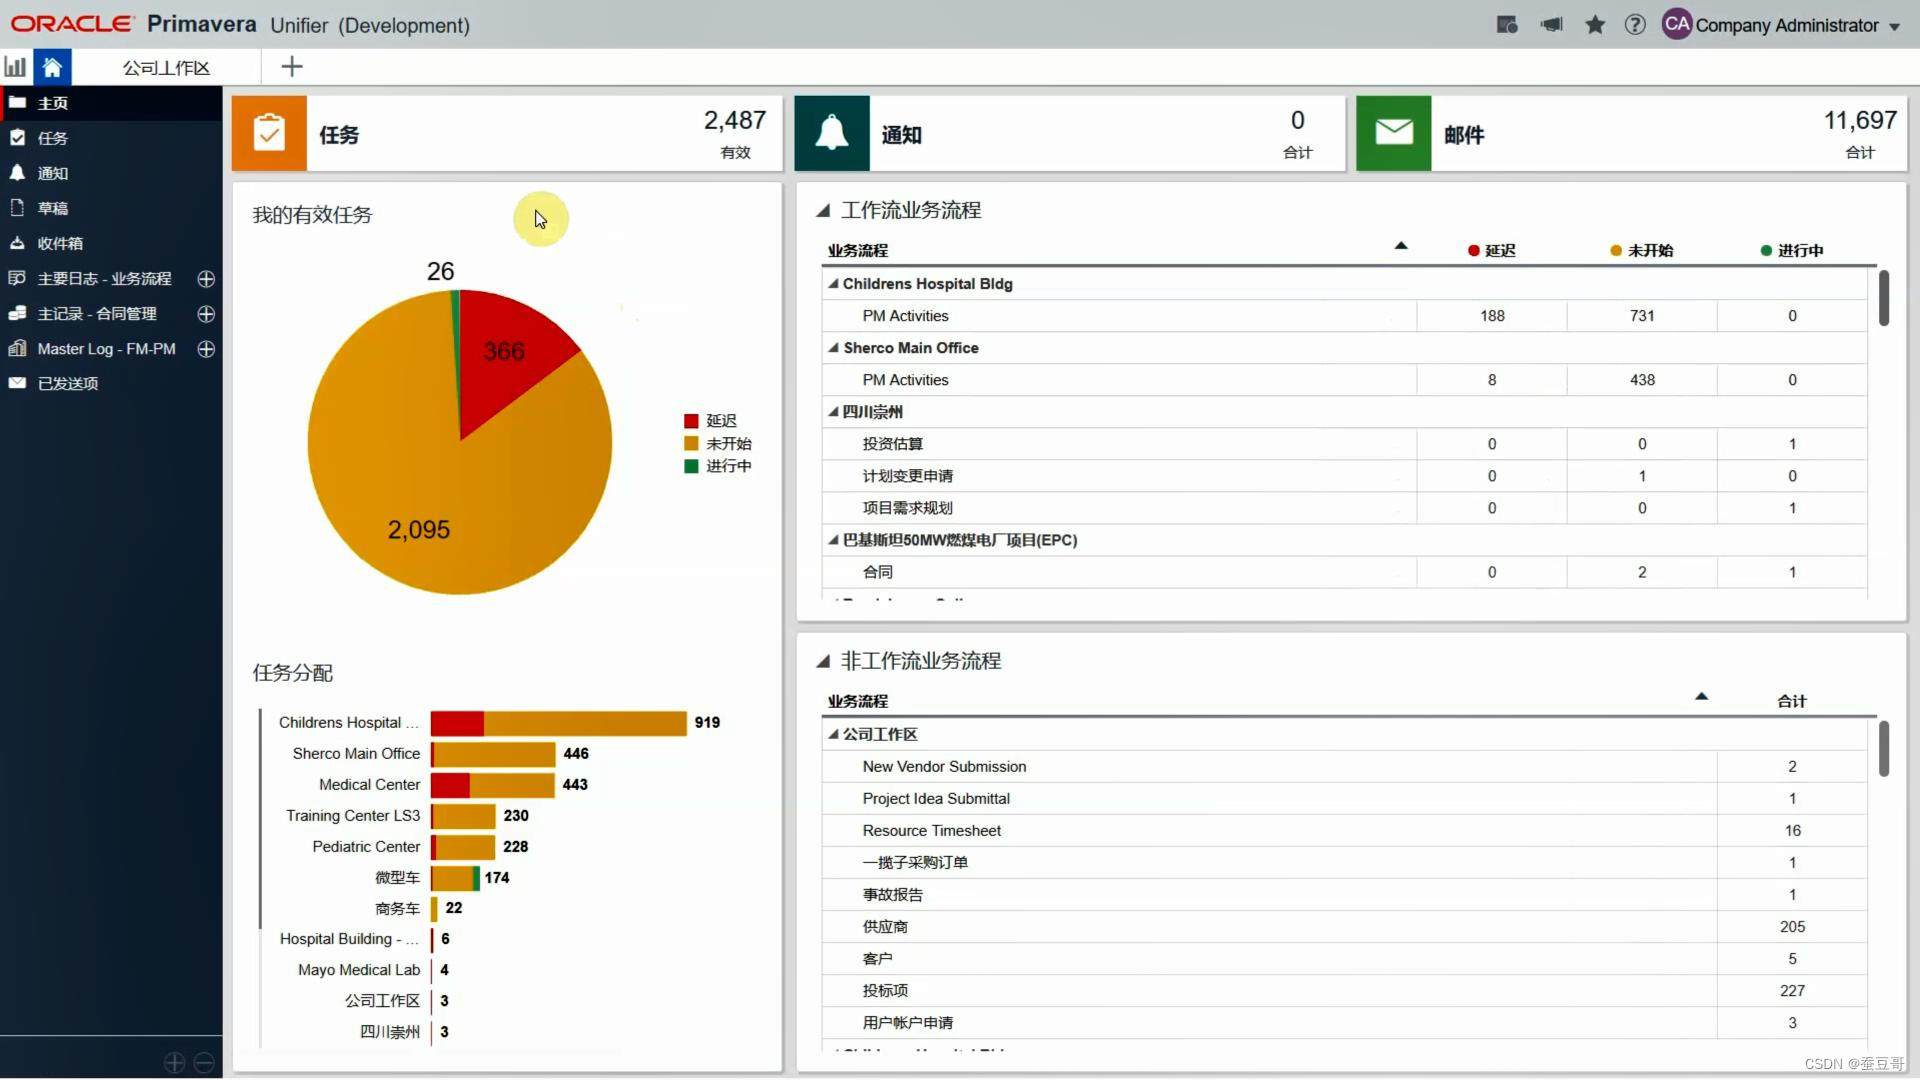Click the 微型车 bar showing 174
Screen dimensions: 1920x1080
coord(455,877)
